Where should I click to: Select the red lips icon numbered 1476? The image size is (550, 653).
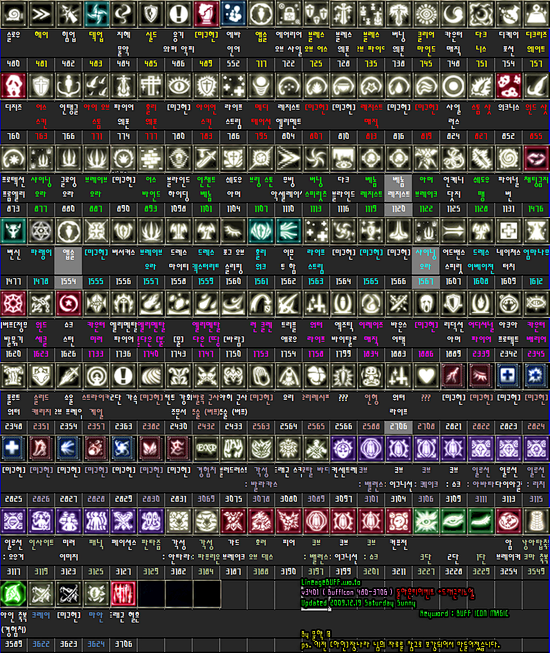pos(536,159)
